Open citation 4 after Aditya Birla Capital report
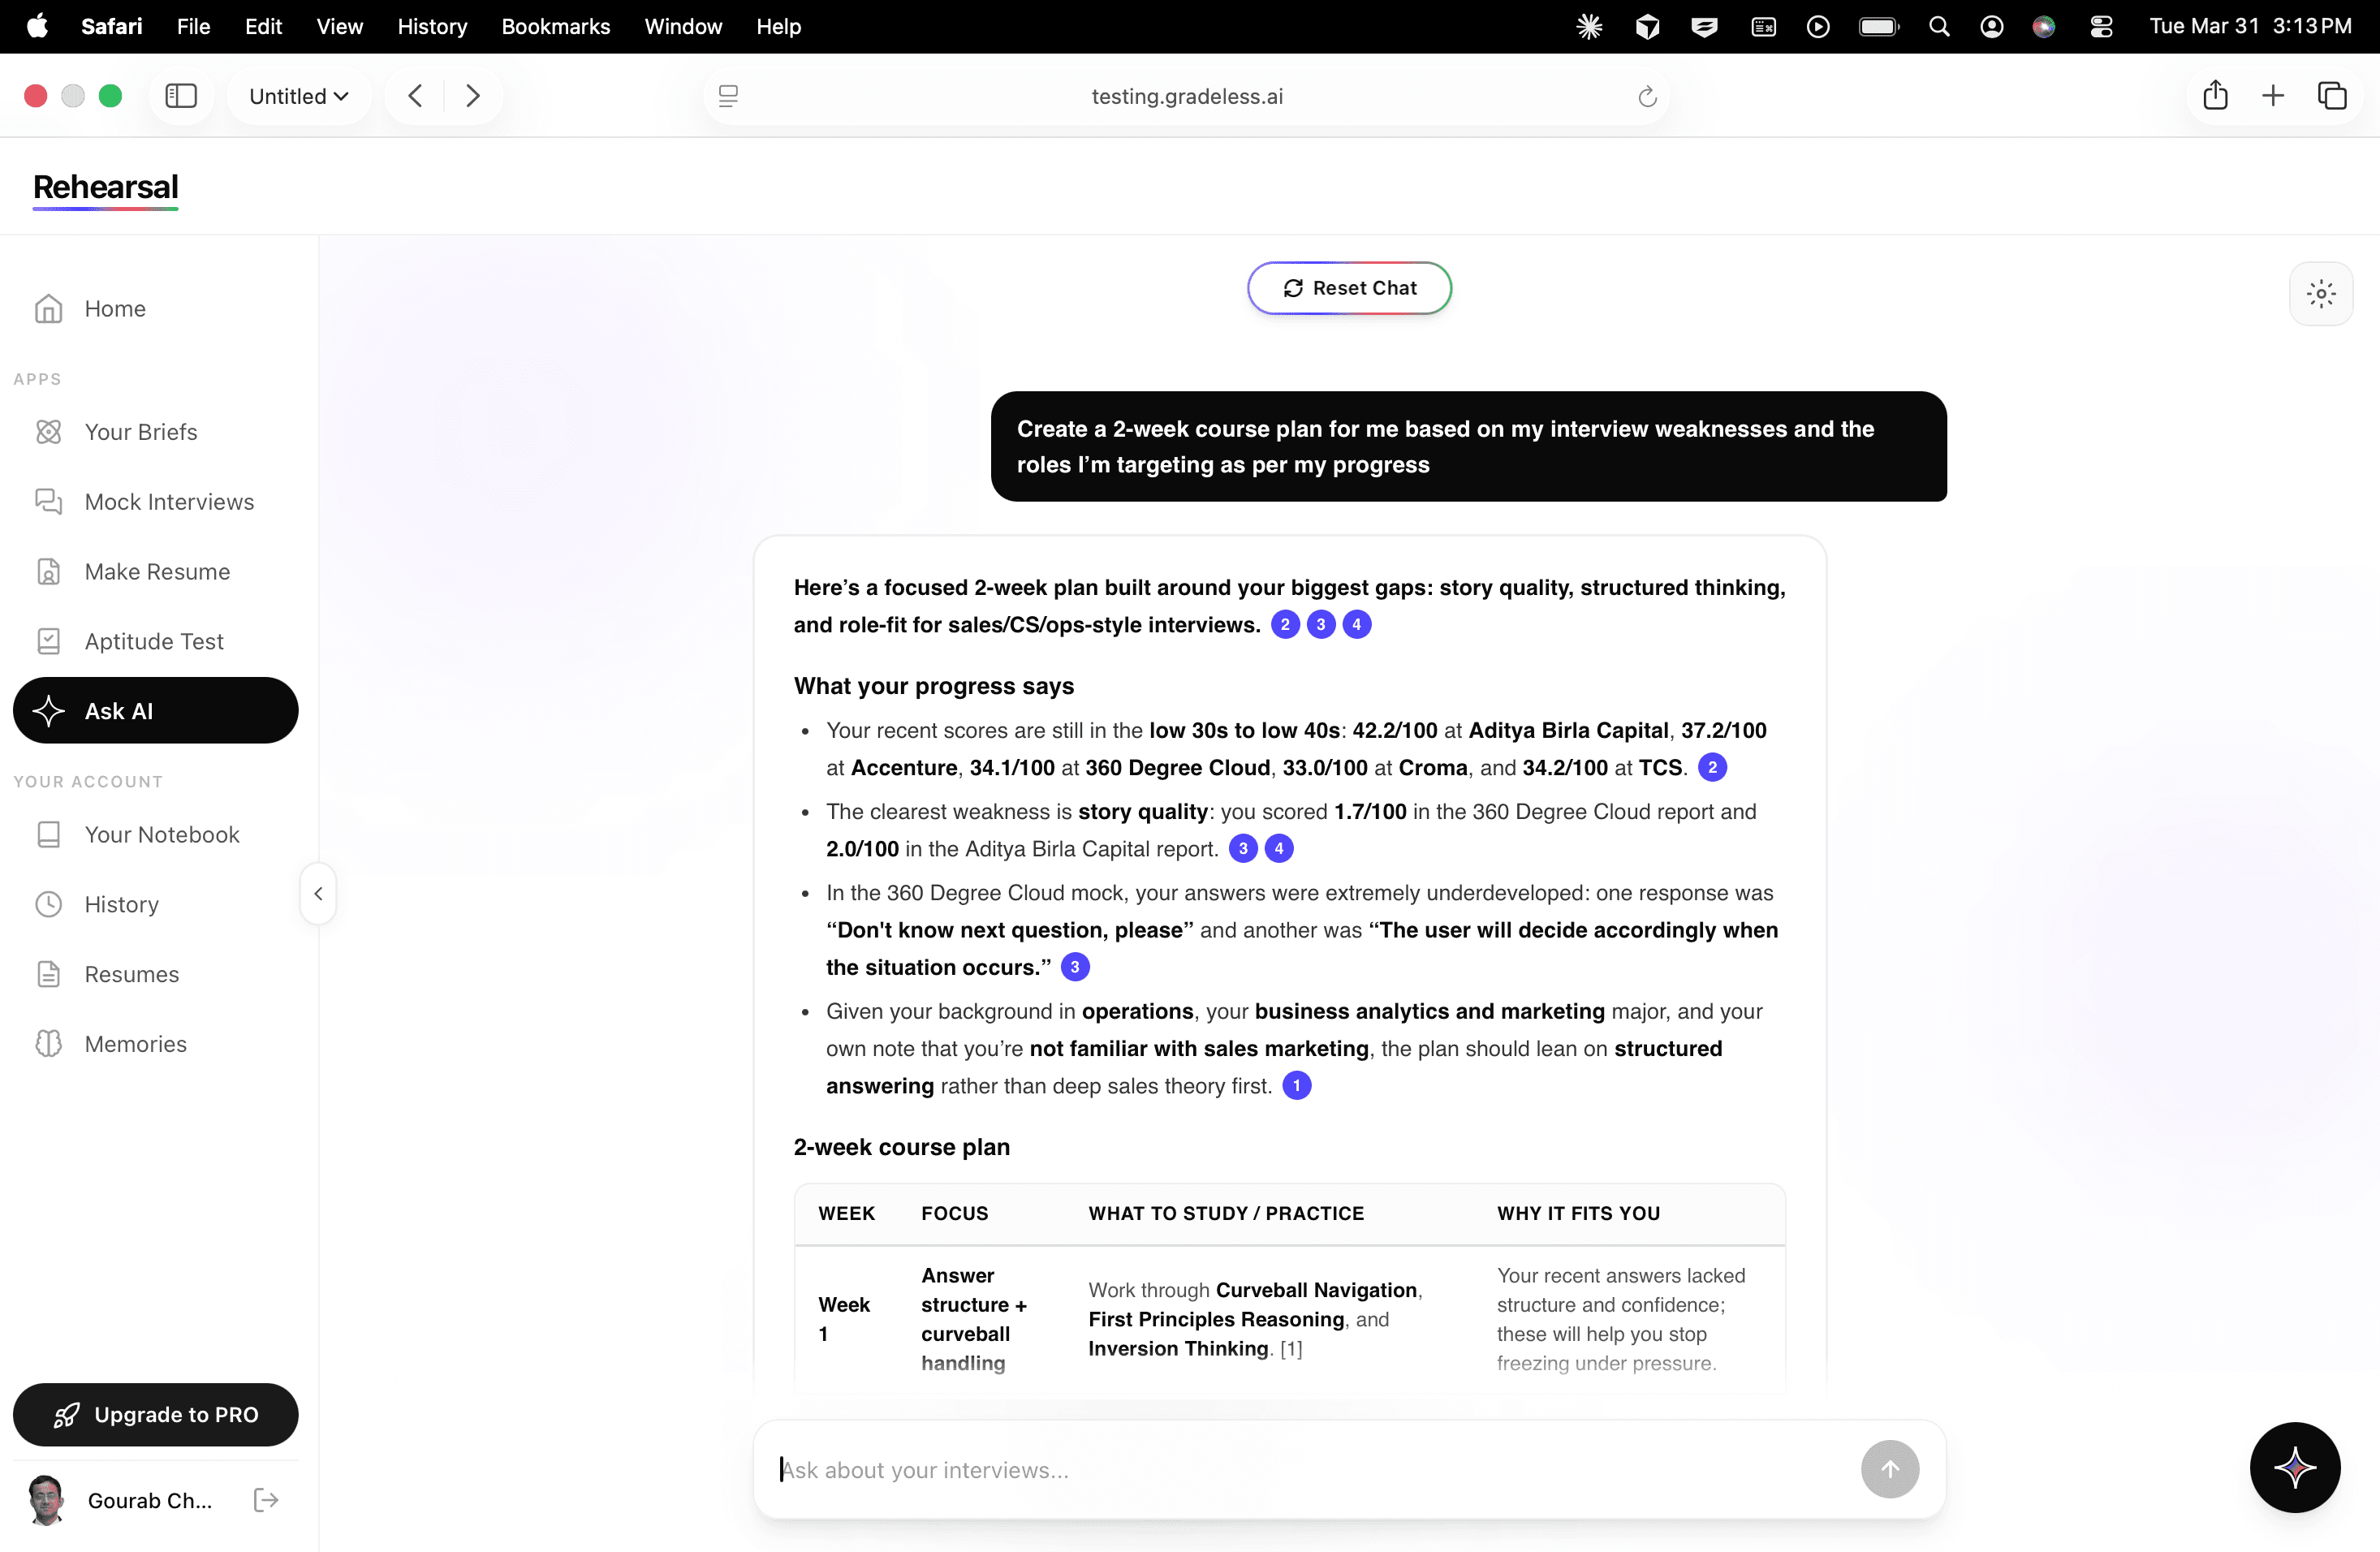Viewport: 2380px width, 1552px height. pyautogui.click(x=1279, y=848)
